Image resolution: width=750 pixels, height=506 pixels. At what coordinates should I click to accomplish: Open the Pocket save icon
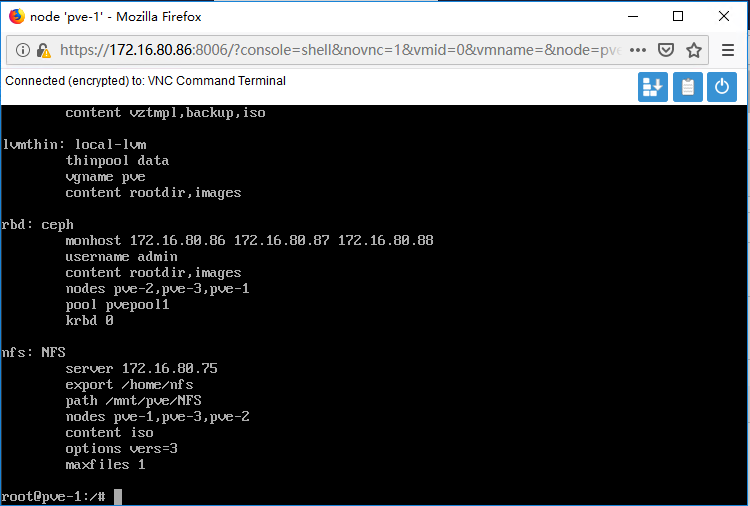click(x=666, y=50)
